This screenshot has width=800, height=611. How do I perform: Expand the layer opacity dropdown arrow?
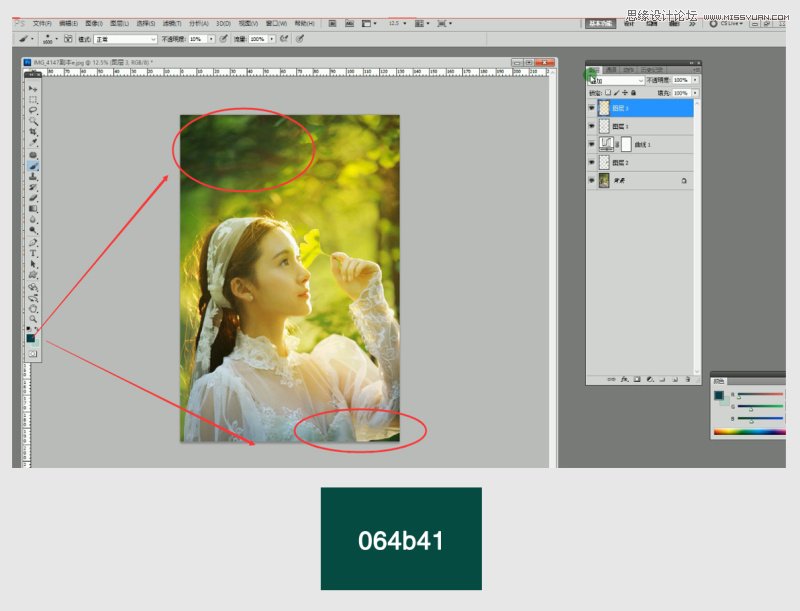[x=694, y=80]
